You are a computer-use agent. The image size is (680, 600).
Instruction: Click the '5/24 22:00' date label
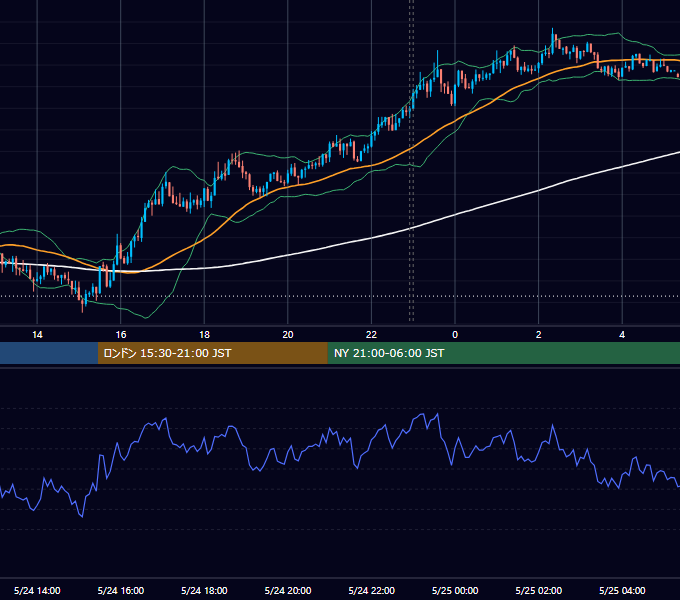tap(372, 590)
